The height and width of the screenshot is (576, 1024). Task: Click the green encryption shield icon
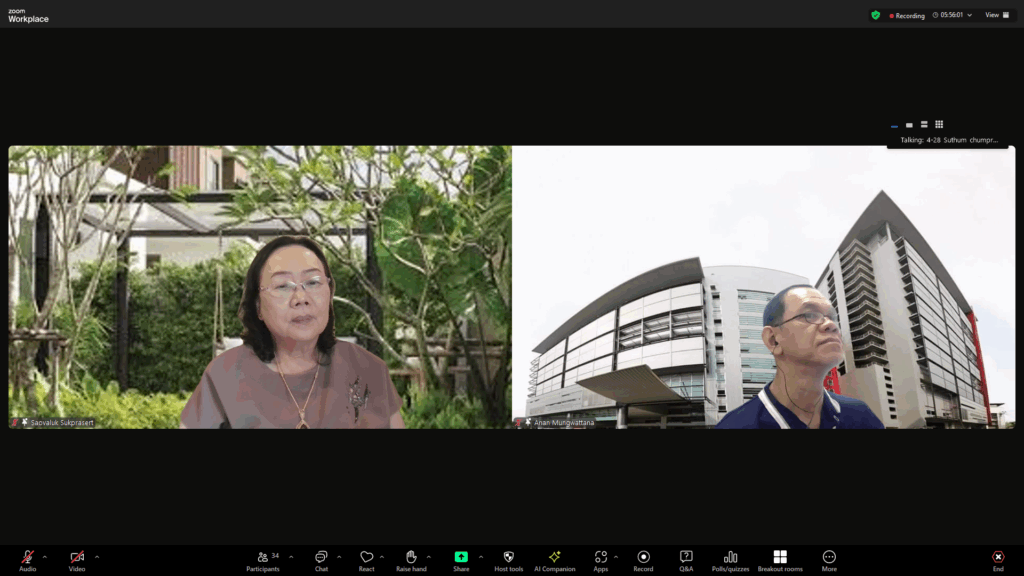[876, 15]
